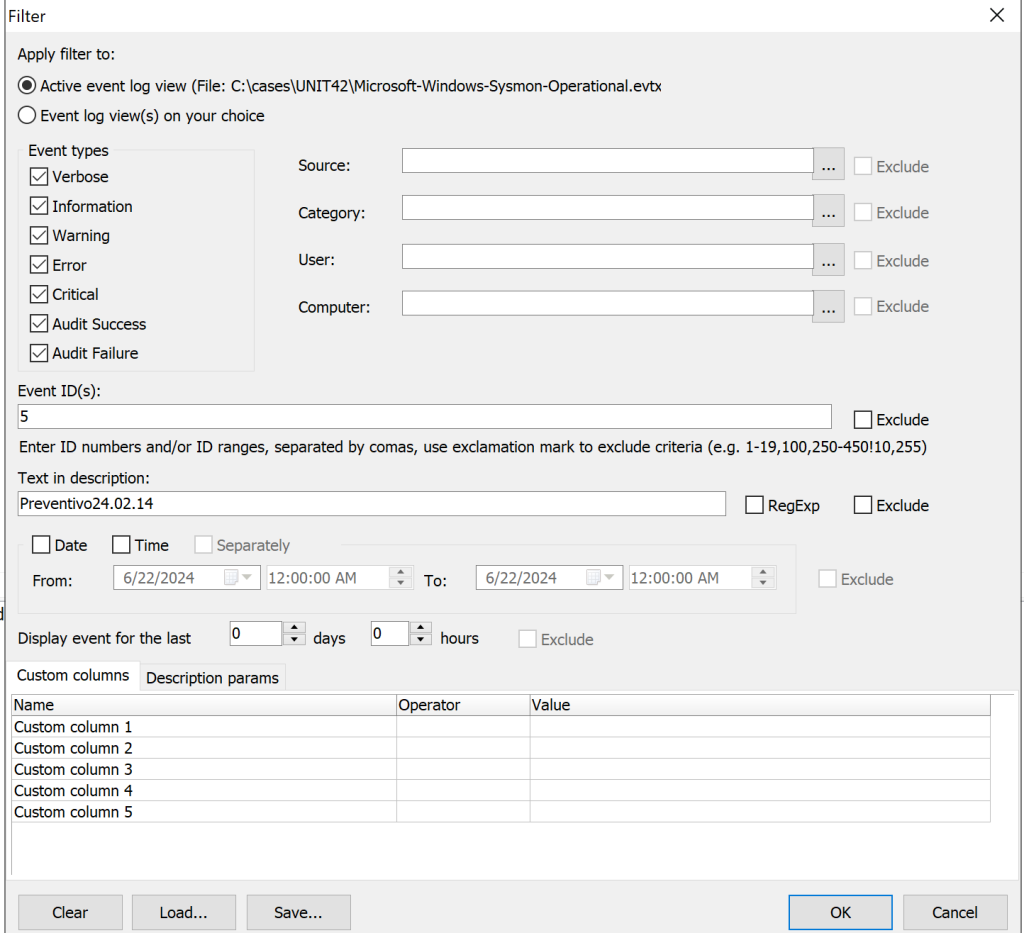Decrease the days spinner value
The width and height of the screenshot is (1024, 933).
point(295,639)
